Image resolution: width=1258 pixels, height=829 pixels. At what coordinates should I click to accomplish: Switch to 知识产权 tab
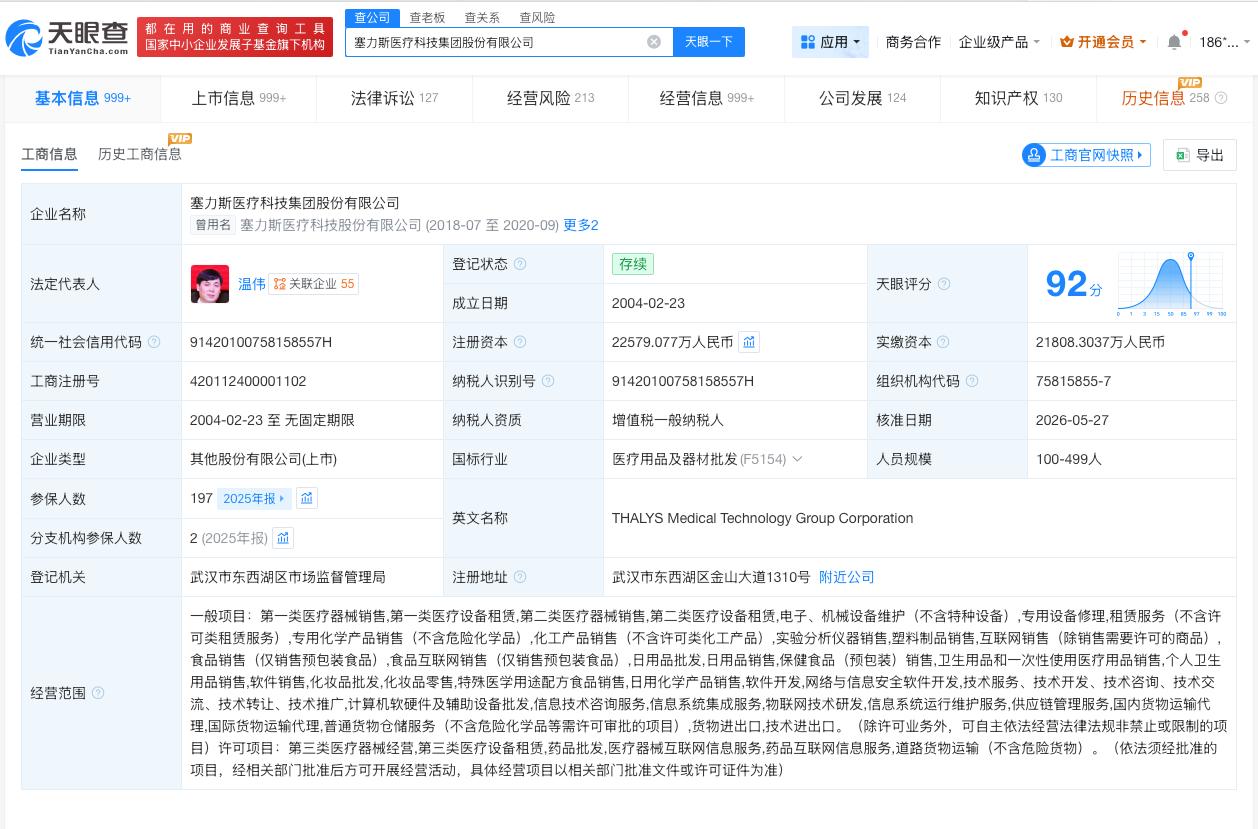(1018, 98)
